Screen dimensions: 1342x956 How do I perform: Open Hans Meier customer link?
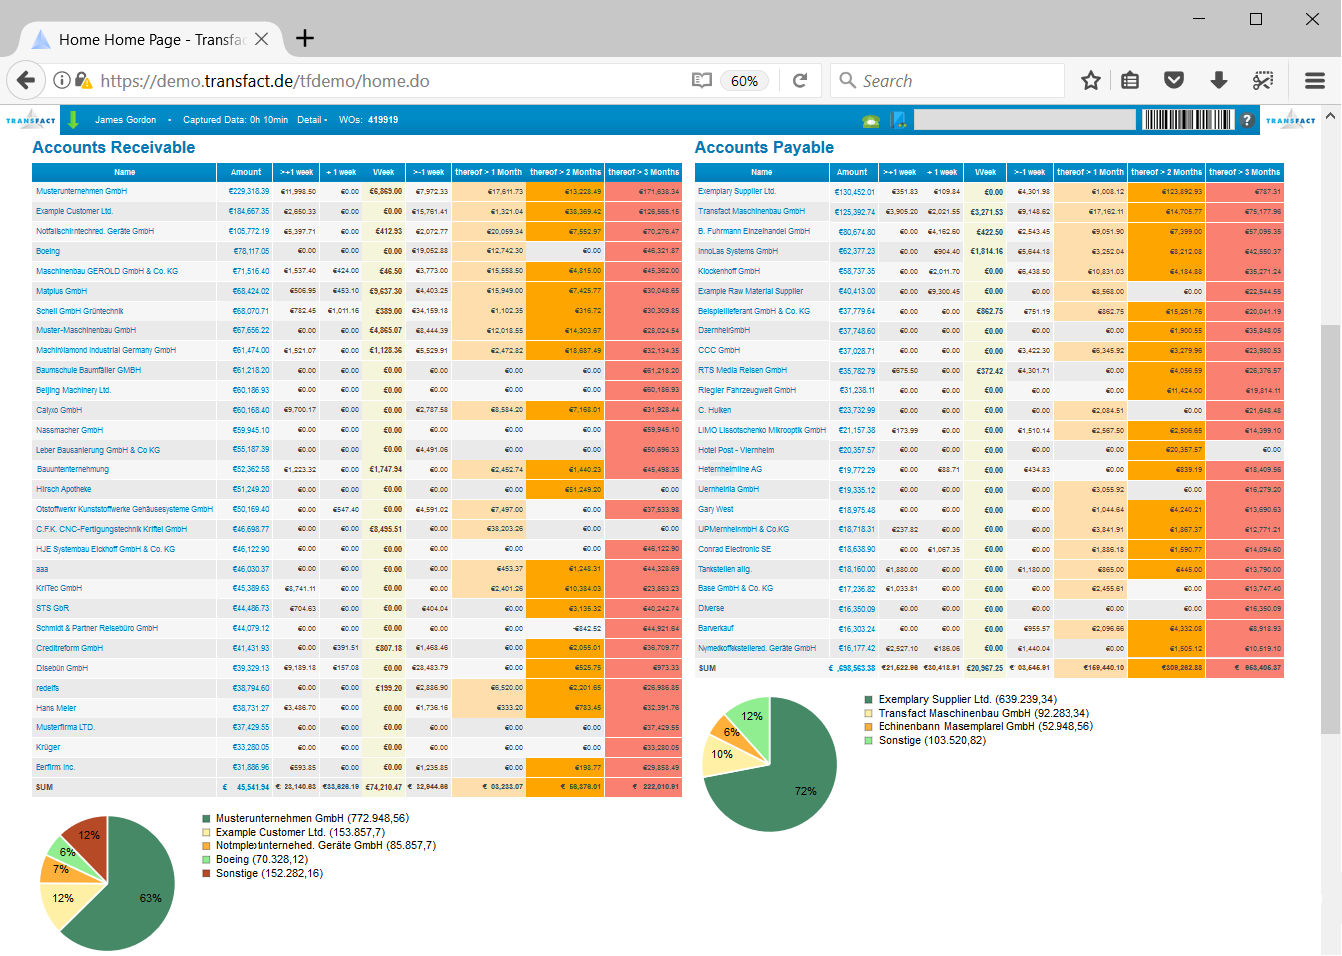coord(56,708)
